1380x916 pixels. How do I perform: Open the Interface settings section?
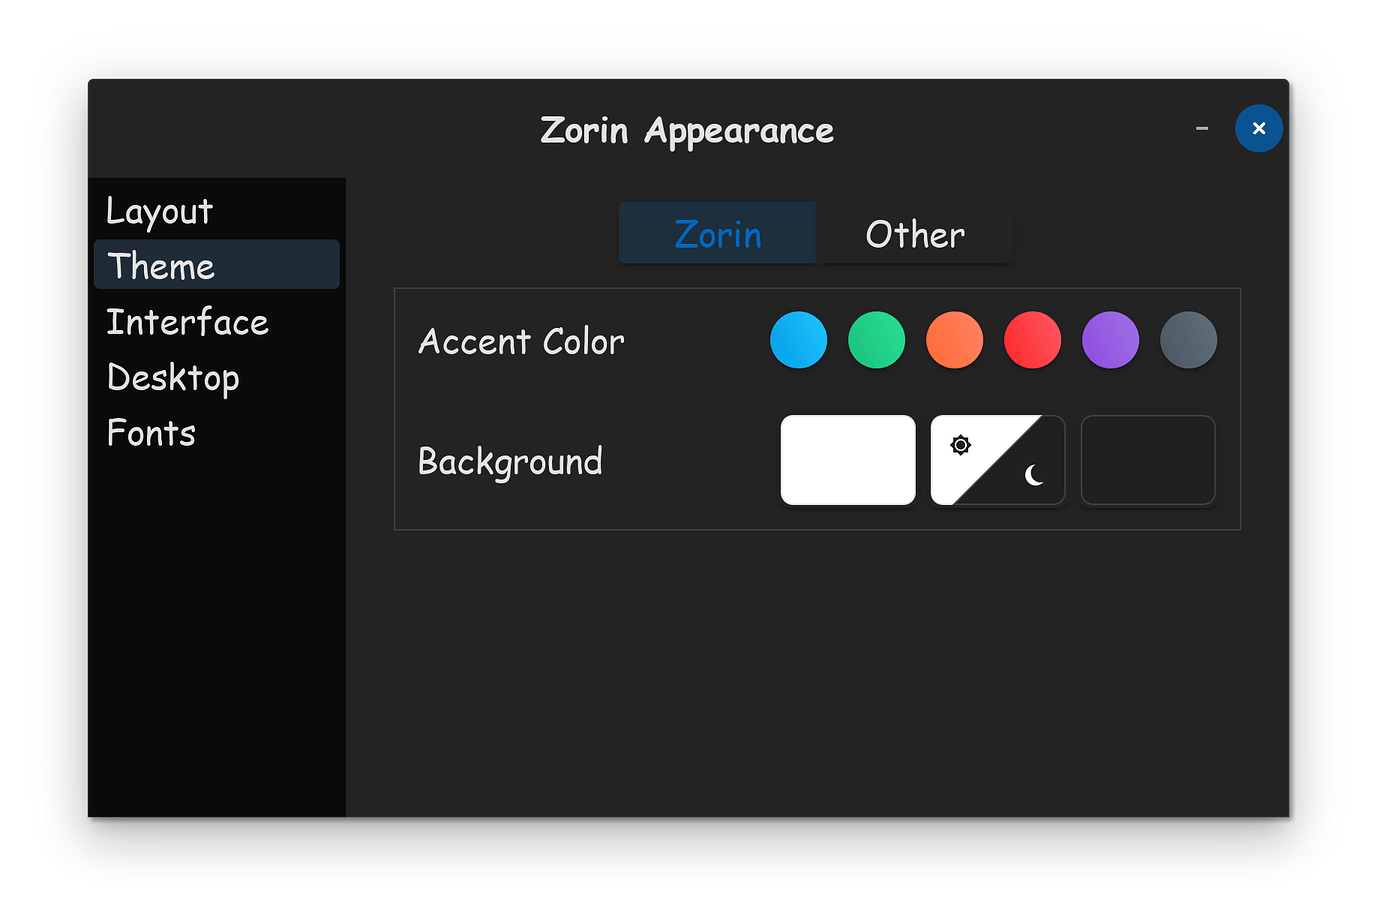point(187,321)
